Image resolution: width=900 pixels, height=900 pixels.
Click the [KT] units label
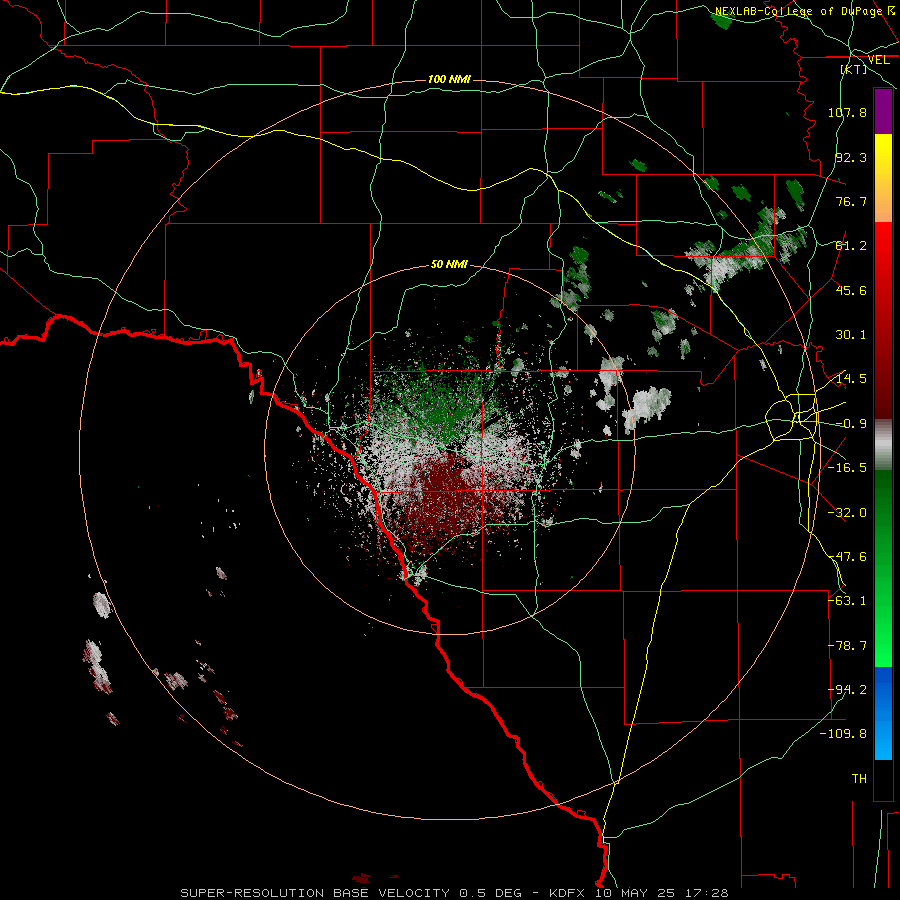pyautogui.click(x=854, y=69)
